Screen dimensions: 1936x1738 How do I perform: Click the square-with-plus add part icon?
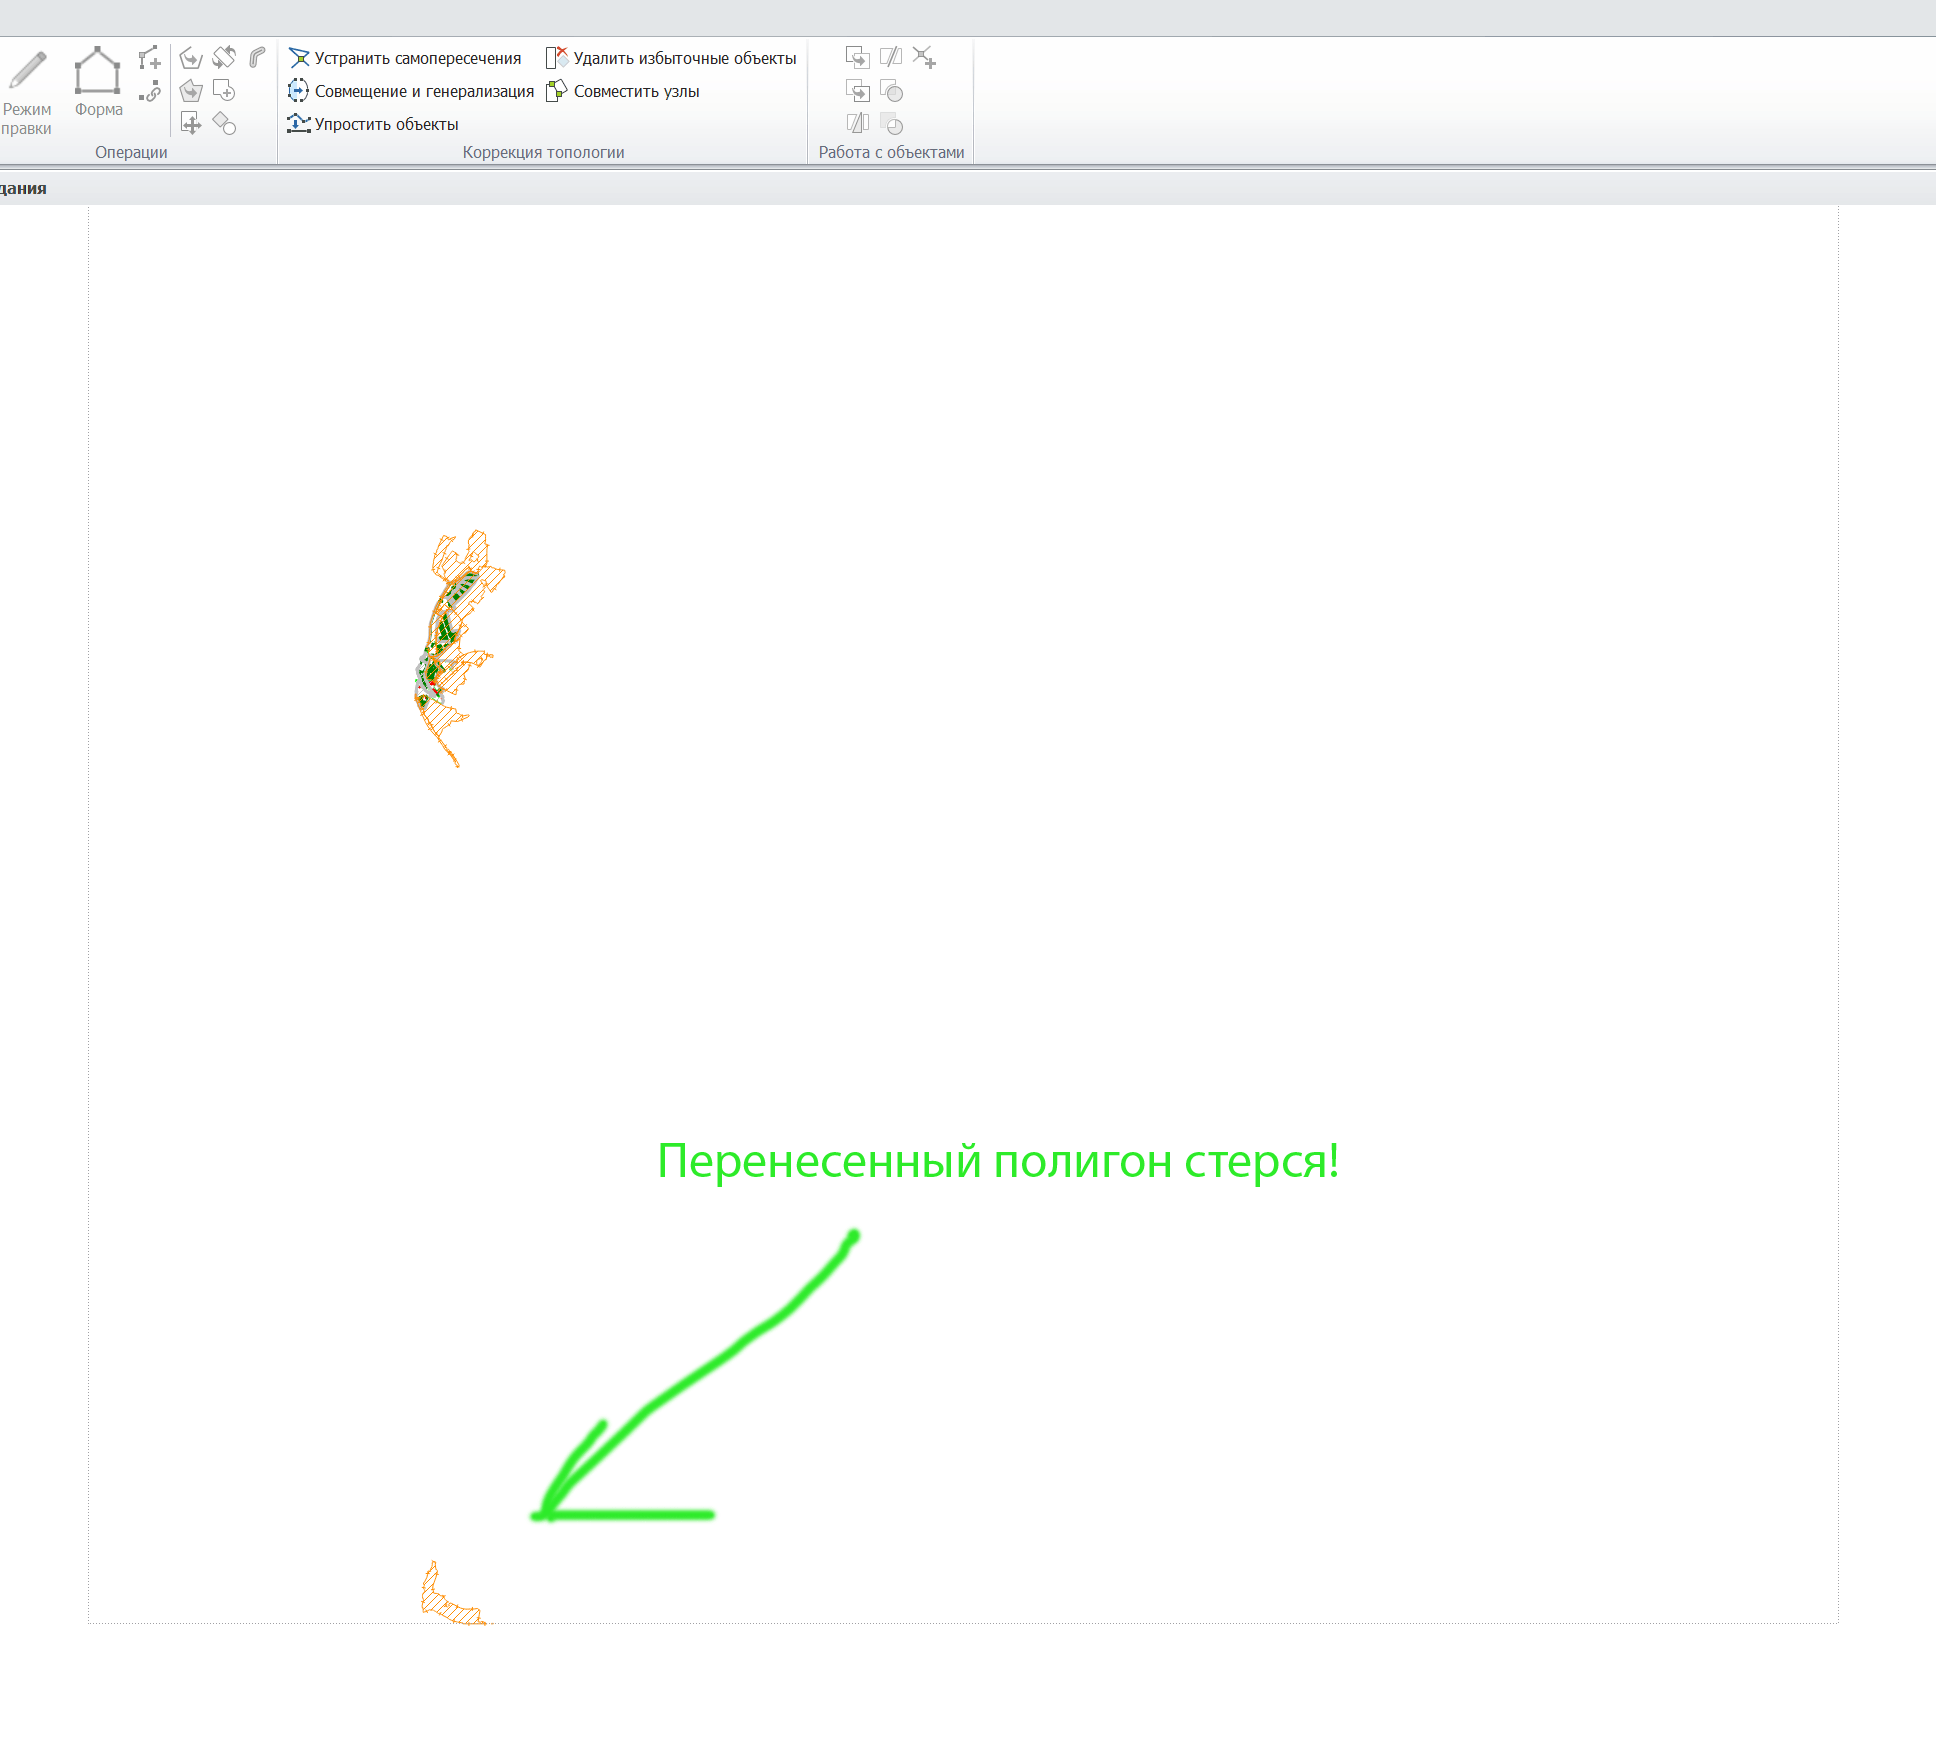point(224,91)
